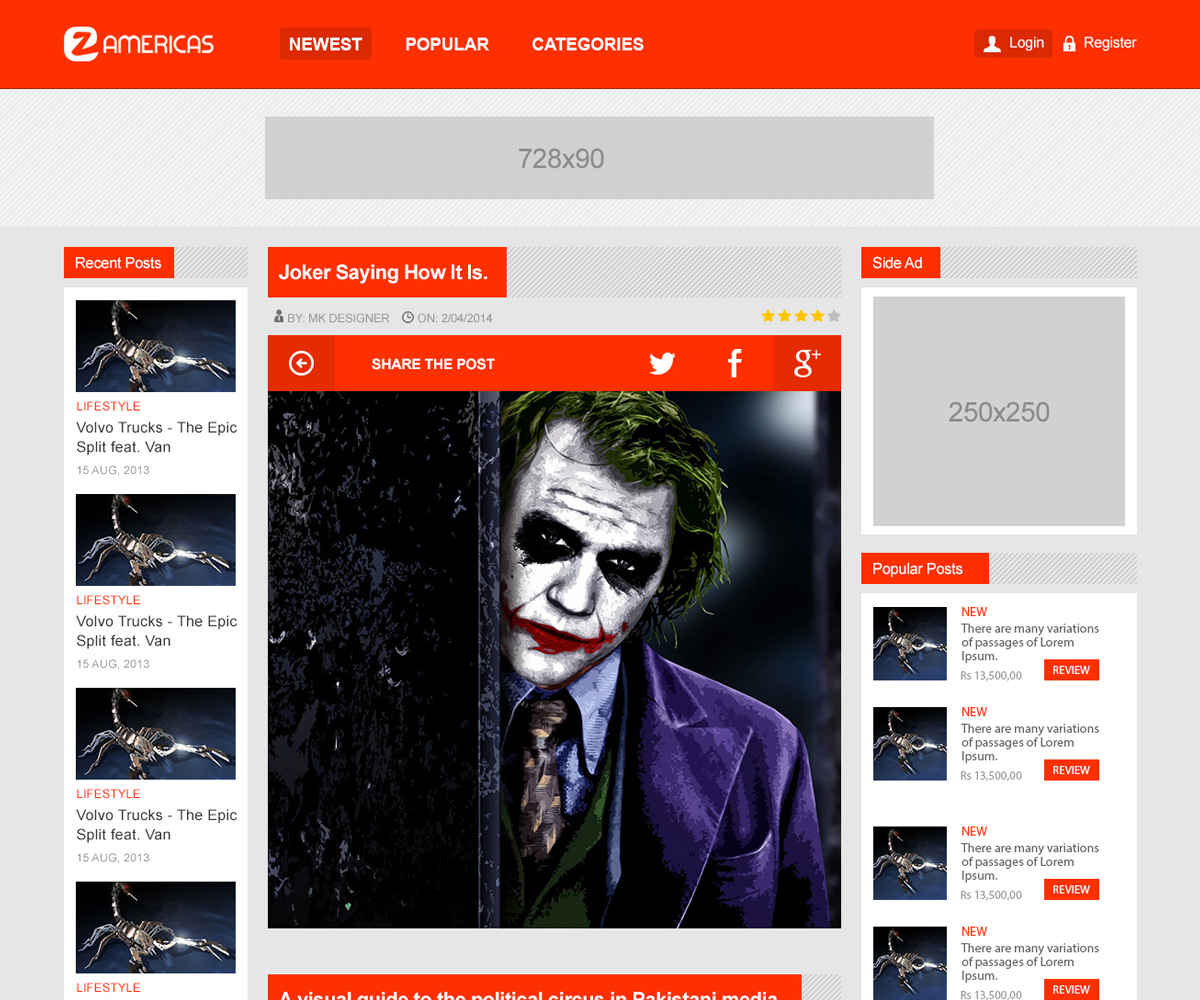Click LIFESTYLE tag on third recent post
1200x1000 pixels.
point(108,794)
